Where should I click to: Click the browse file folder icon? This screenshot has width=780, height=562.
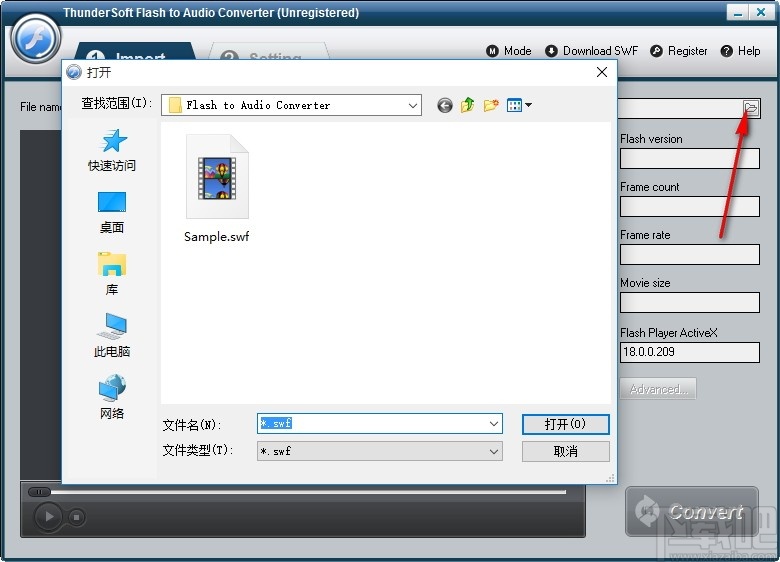tap(751, 107)
